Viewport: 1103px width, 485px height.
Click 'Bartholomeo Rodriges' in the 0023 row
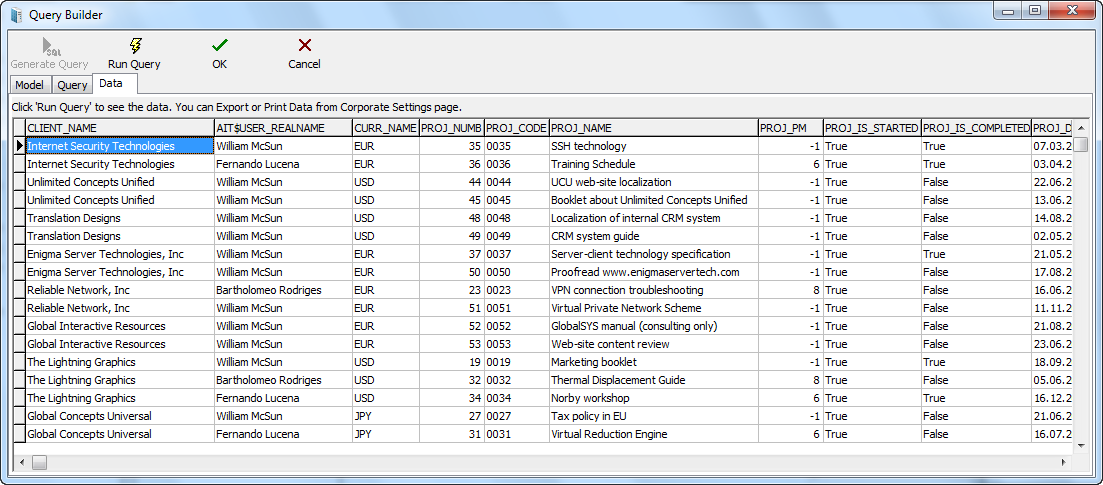283,290
